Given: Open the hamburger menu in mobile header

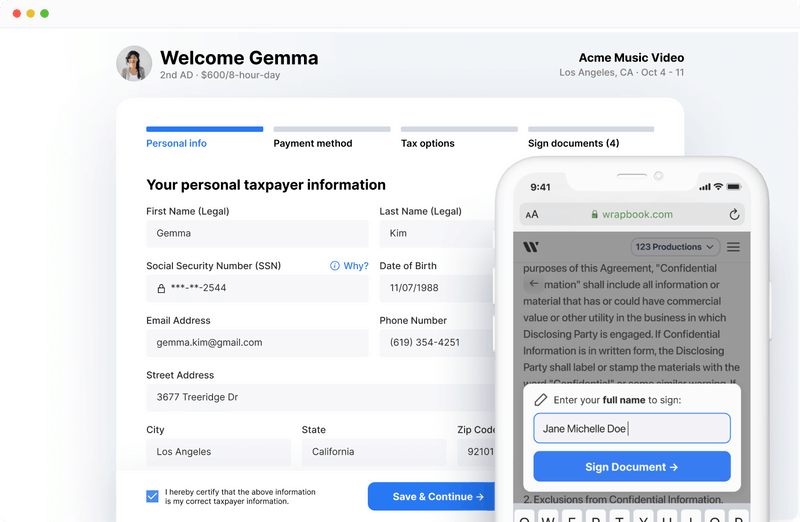Looking at the screenshot, I should (x=733, y=247).
